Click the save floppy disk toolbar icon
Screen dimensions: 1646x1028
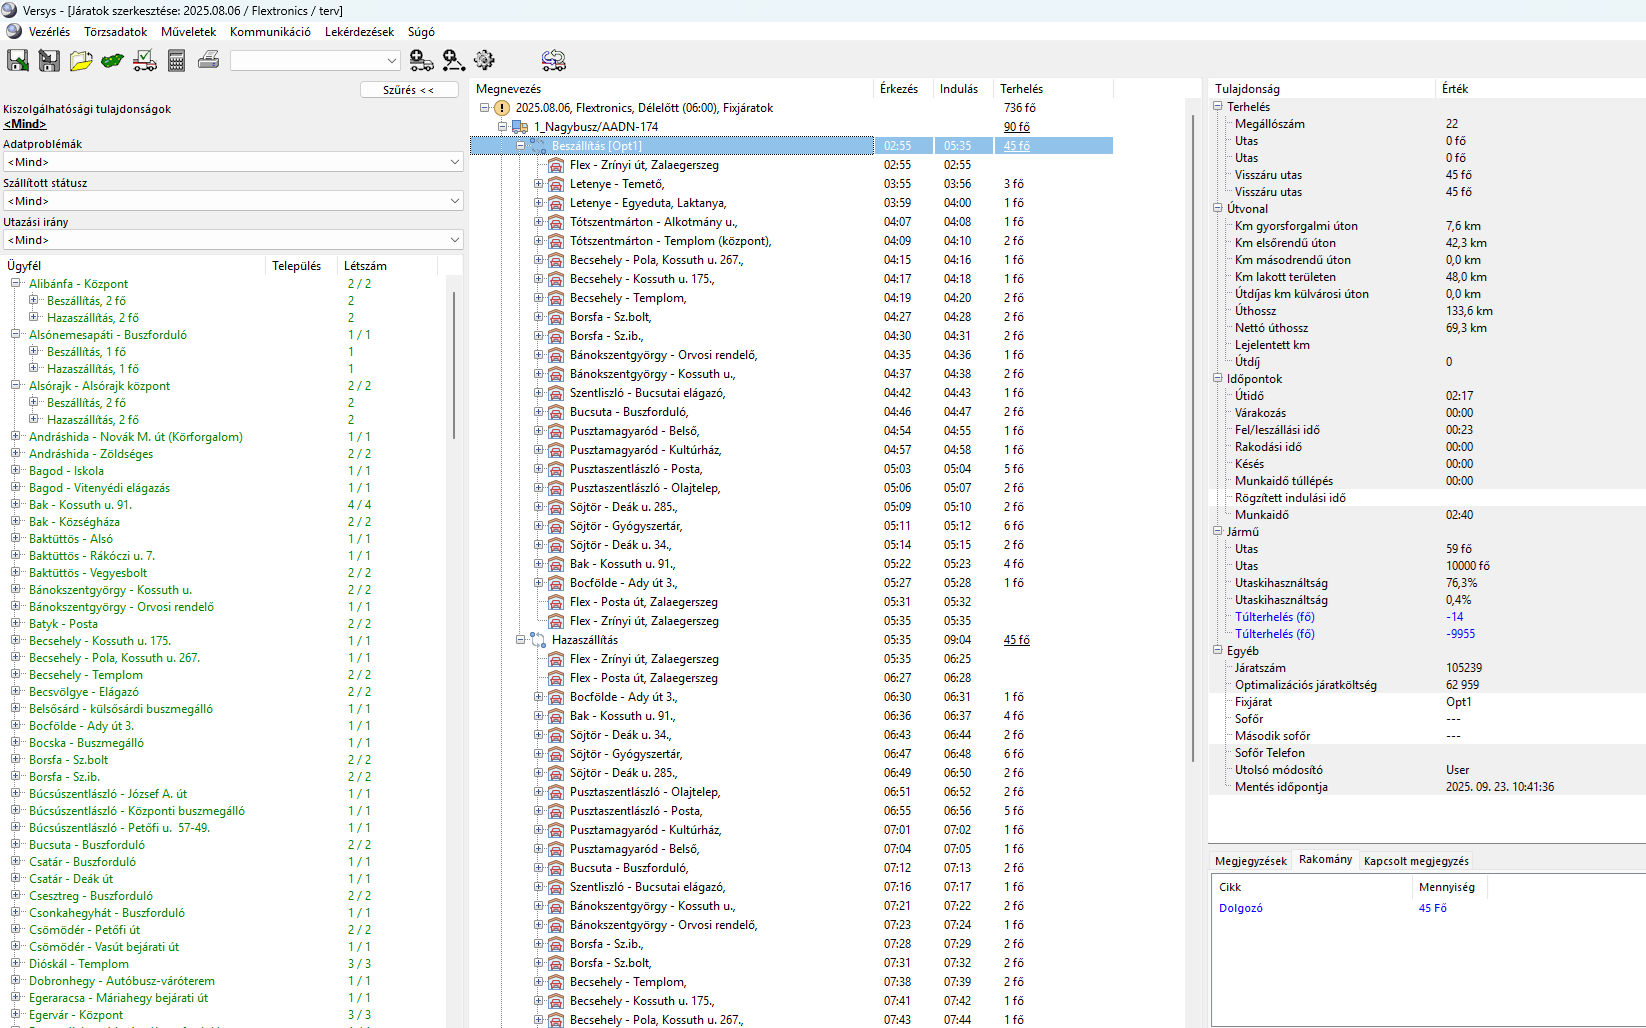17,61
